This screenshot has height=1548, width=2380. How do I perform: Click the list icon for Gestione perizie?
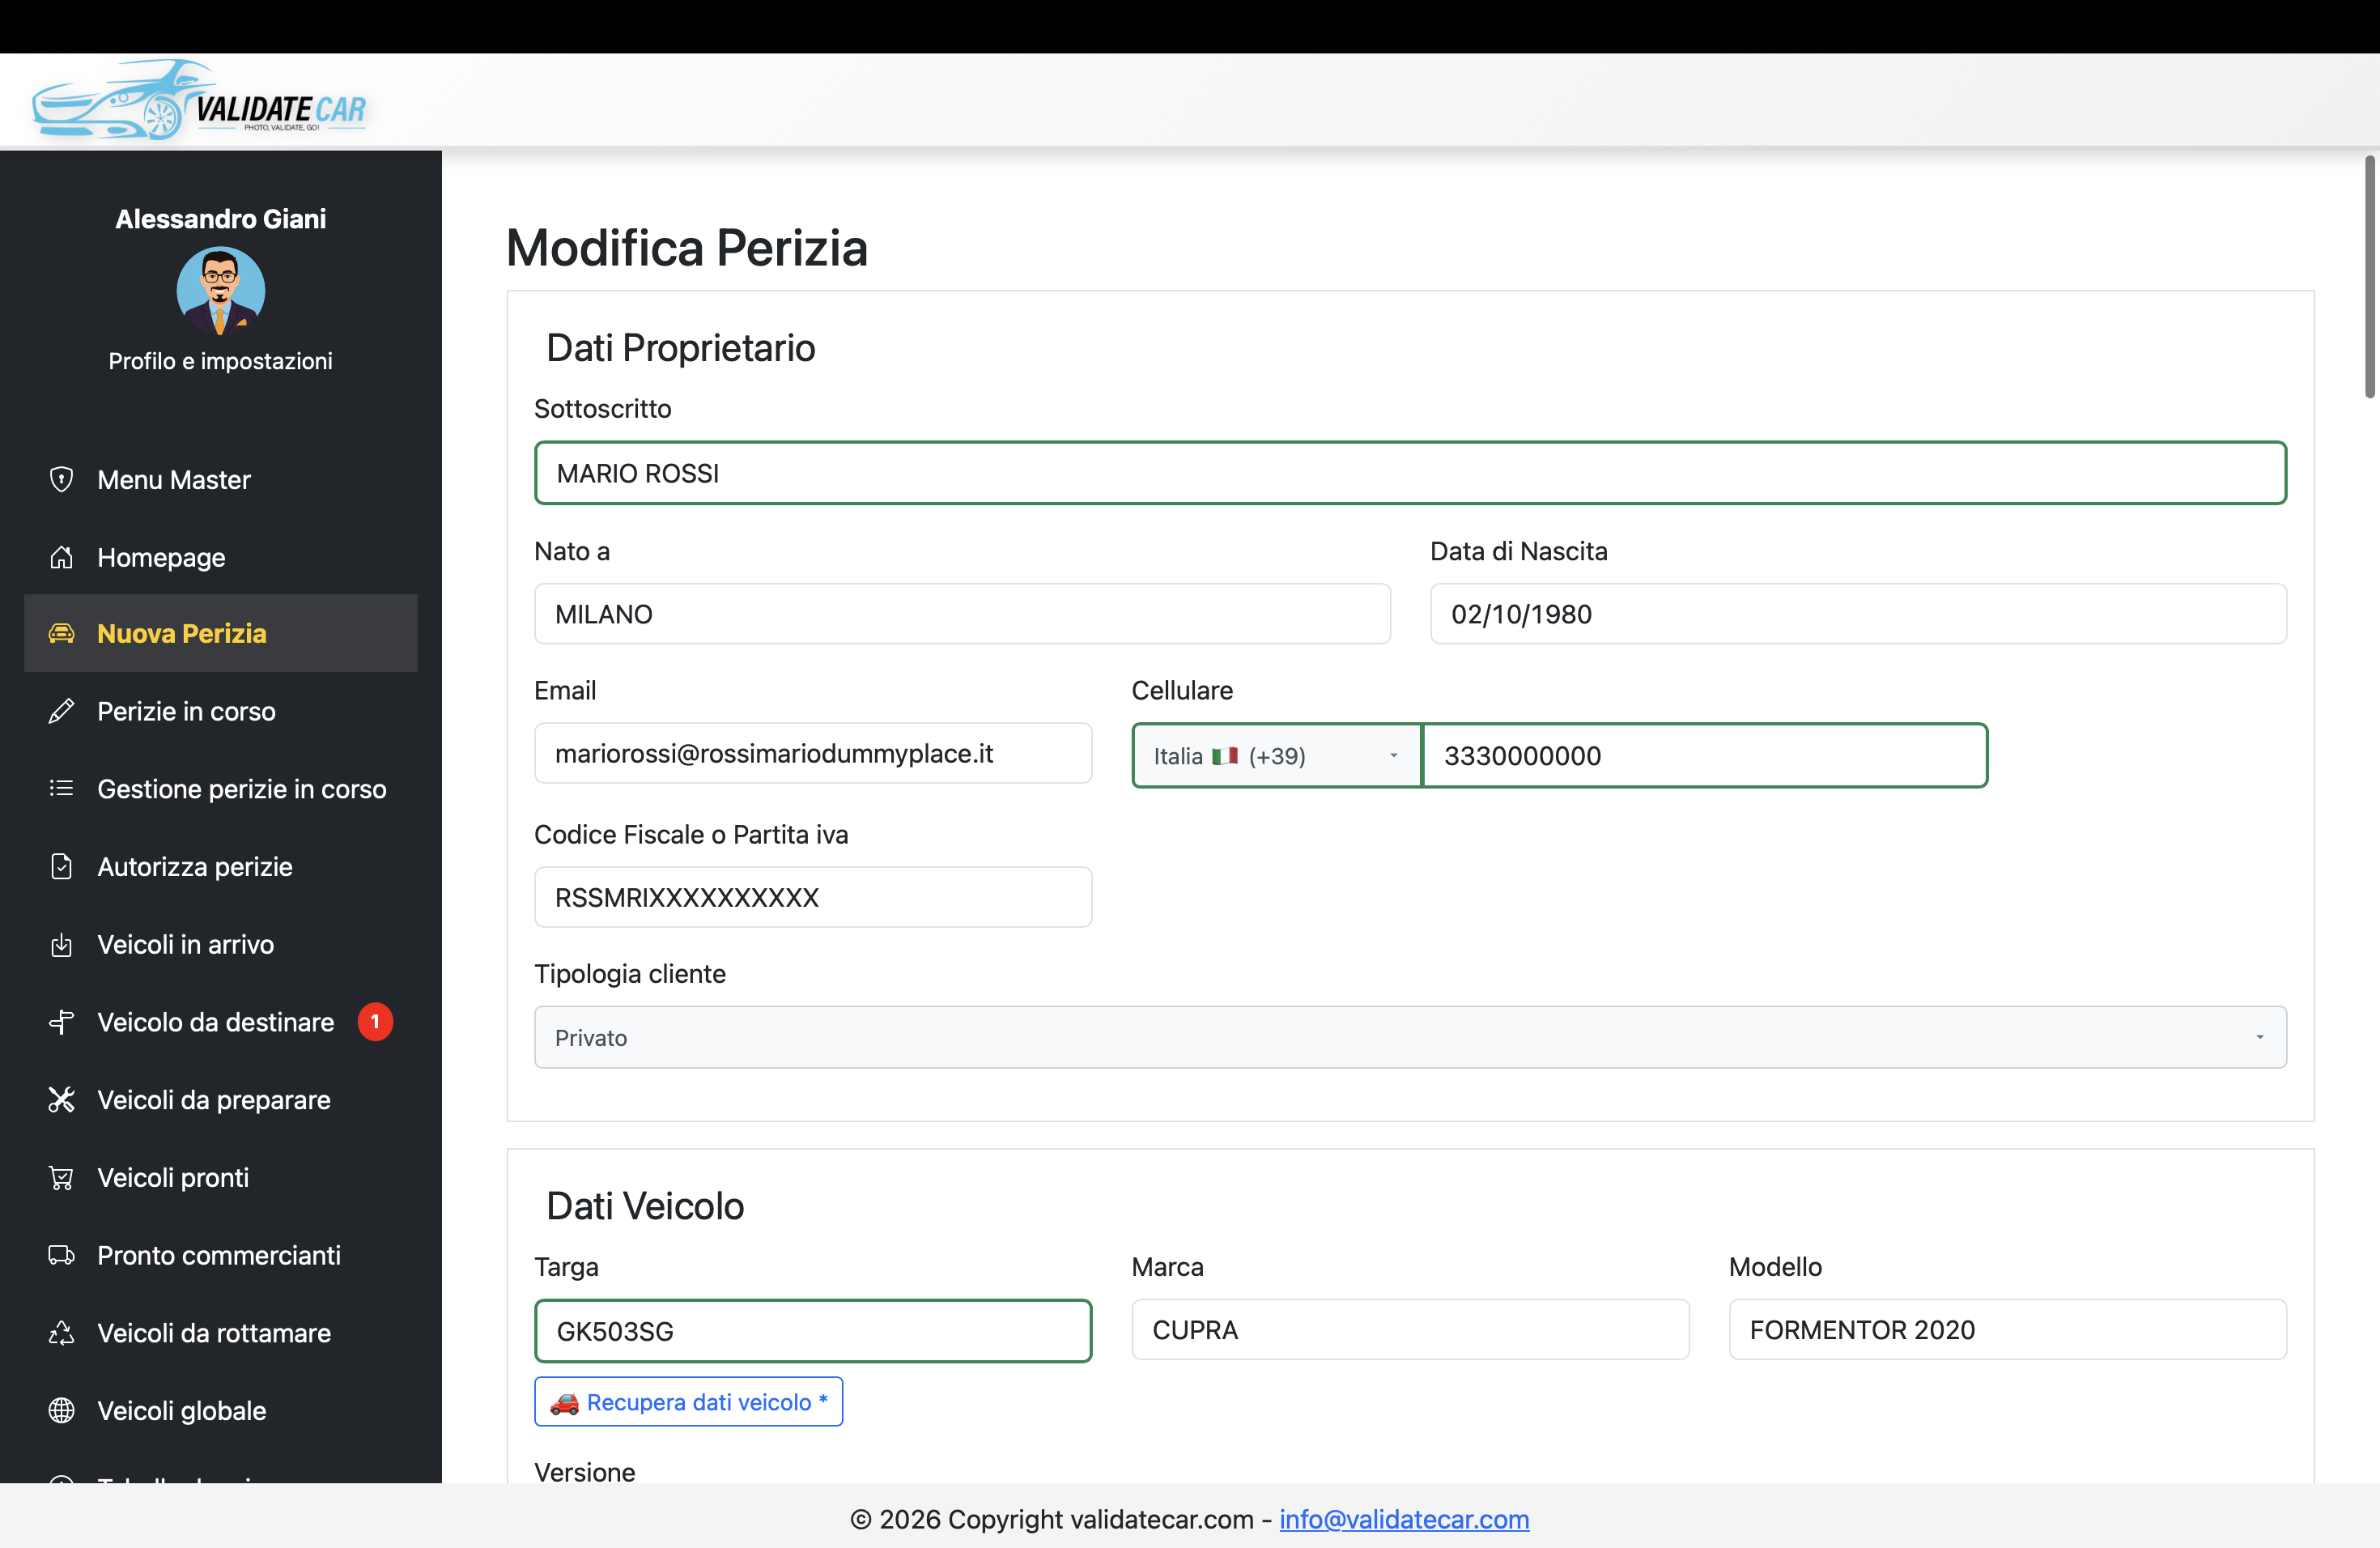(x=61, y=789)
